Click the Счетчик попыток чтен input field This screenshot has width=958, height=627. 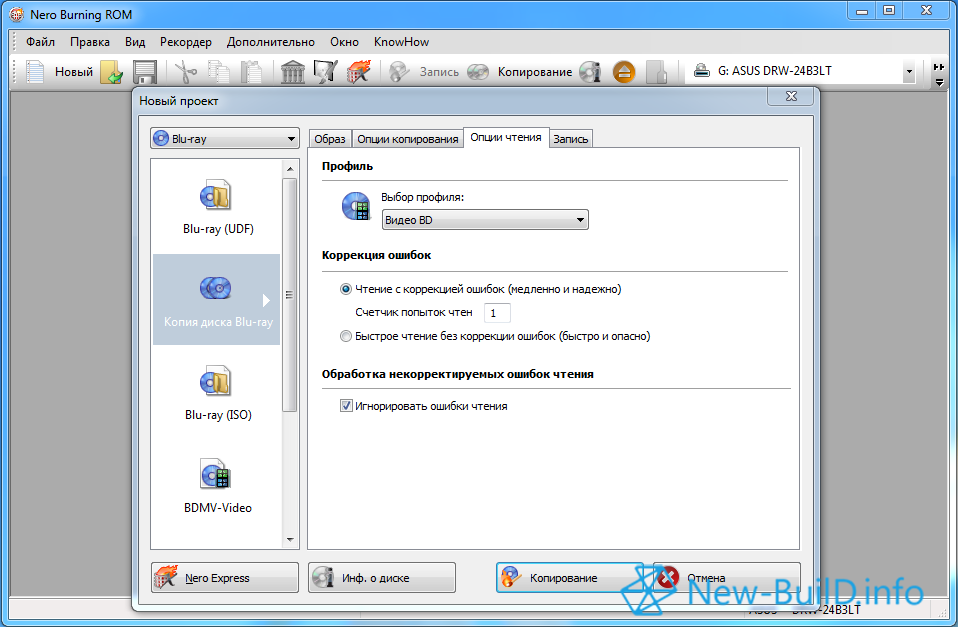(497, 313)
